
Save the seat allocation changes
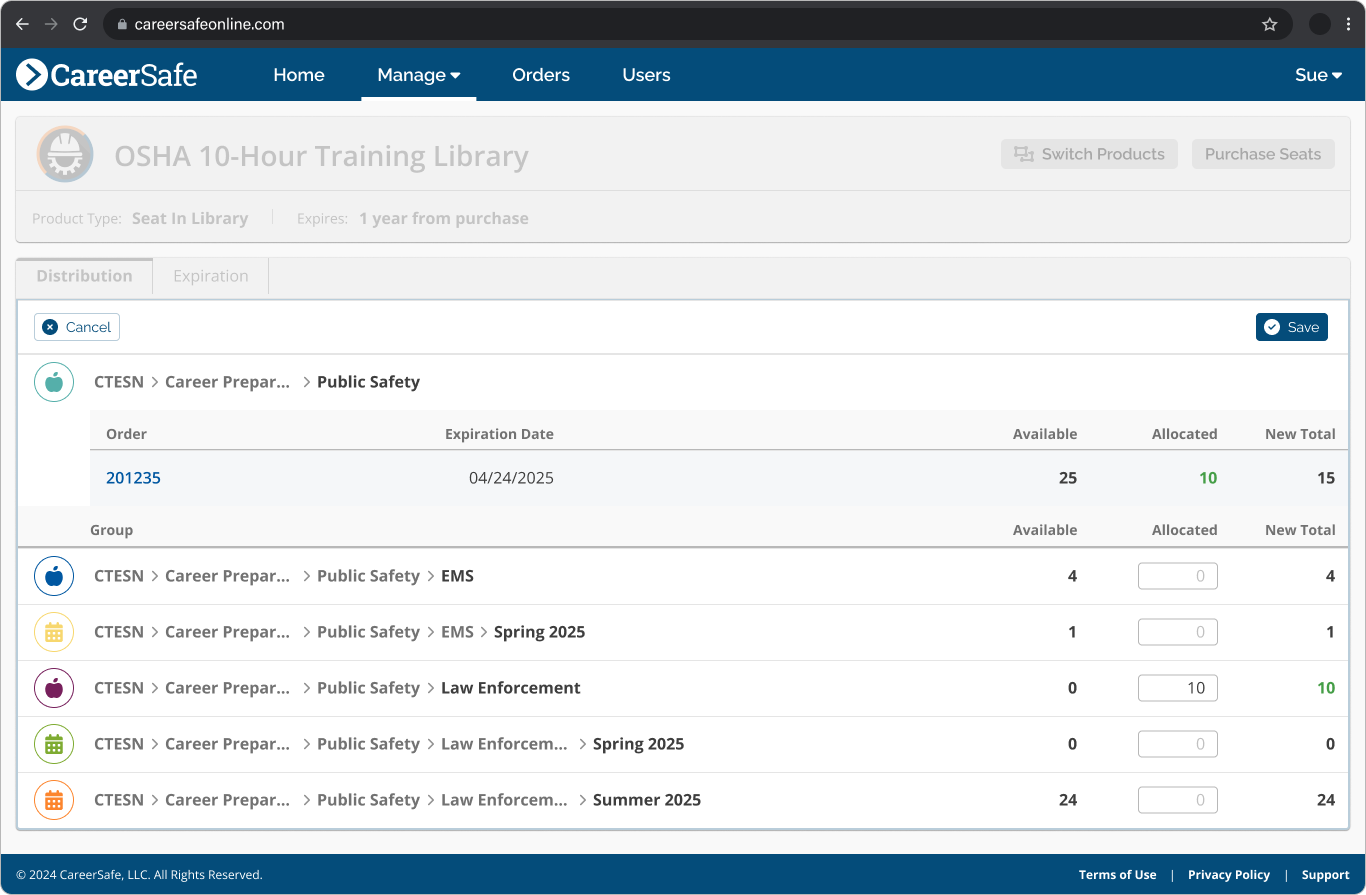point(1291,327)
